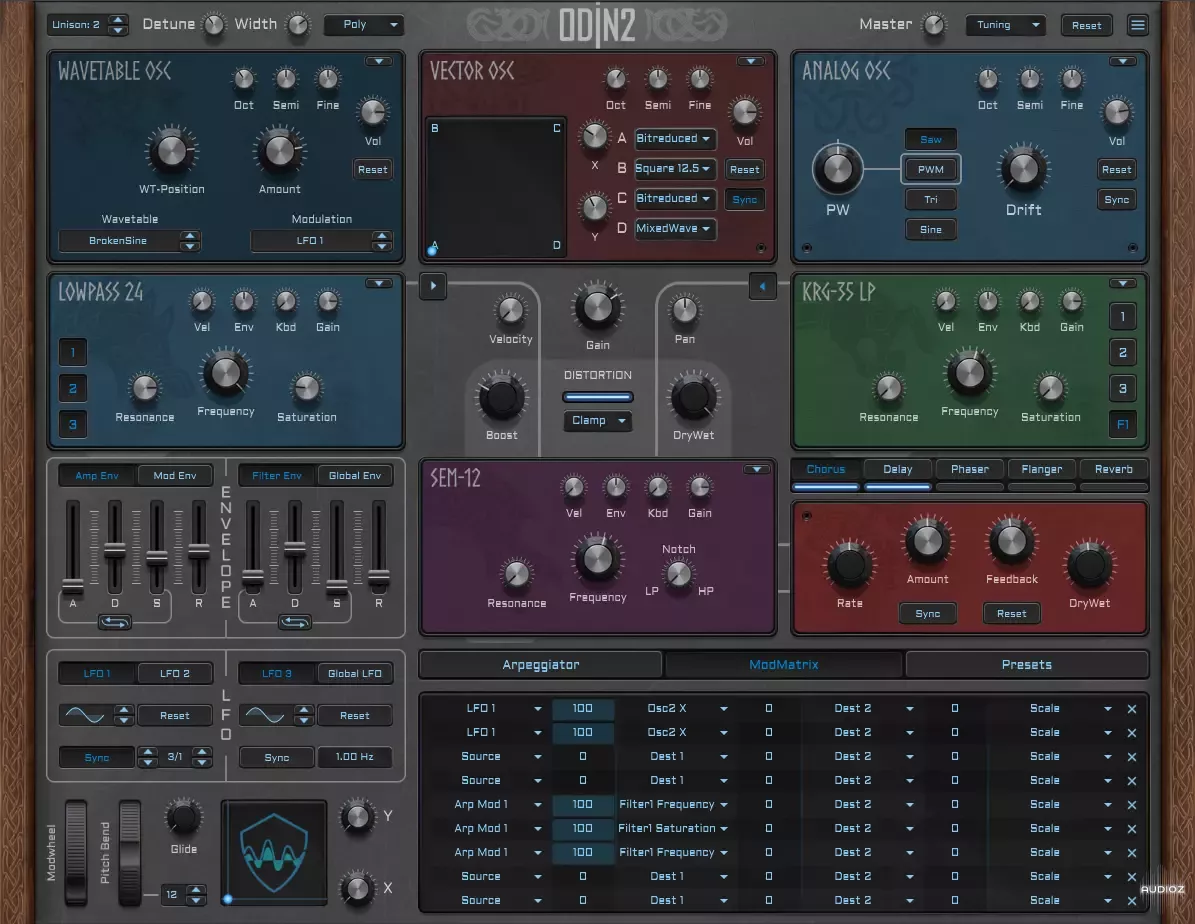Click the LFO 3 Sync button
This screenshot has width=1195, height=924.
(276, 758)
